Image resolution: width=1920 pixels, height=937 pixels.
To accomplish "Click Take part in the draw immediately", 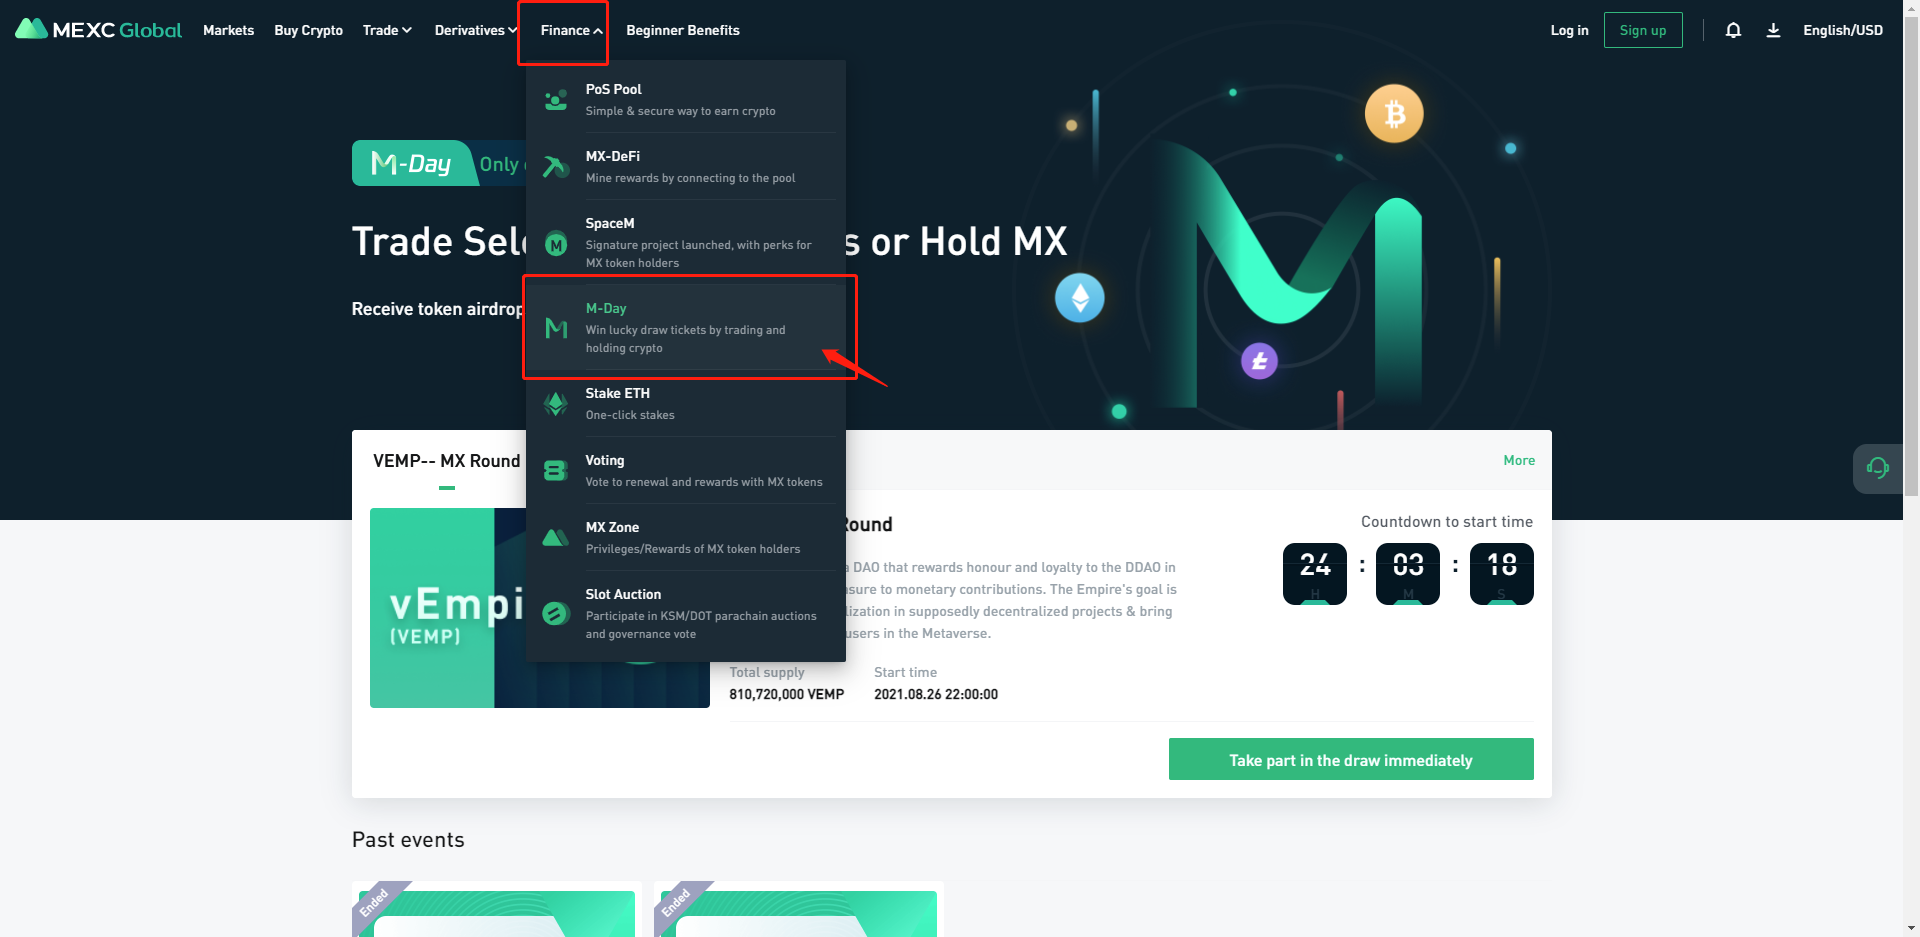I will coord(1351,760).
